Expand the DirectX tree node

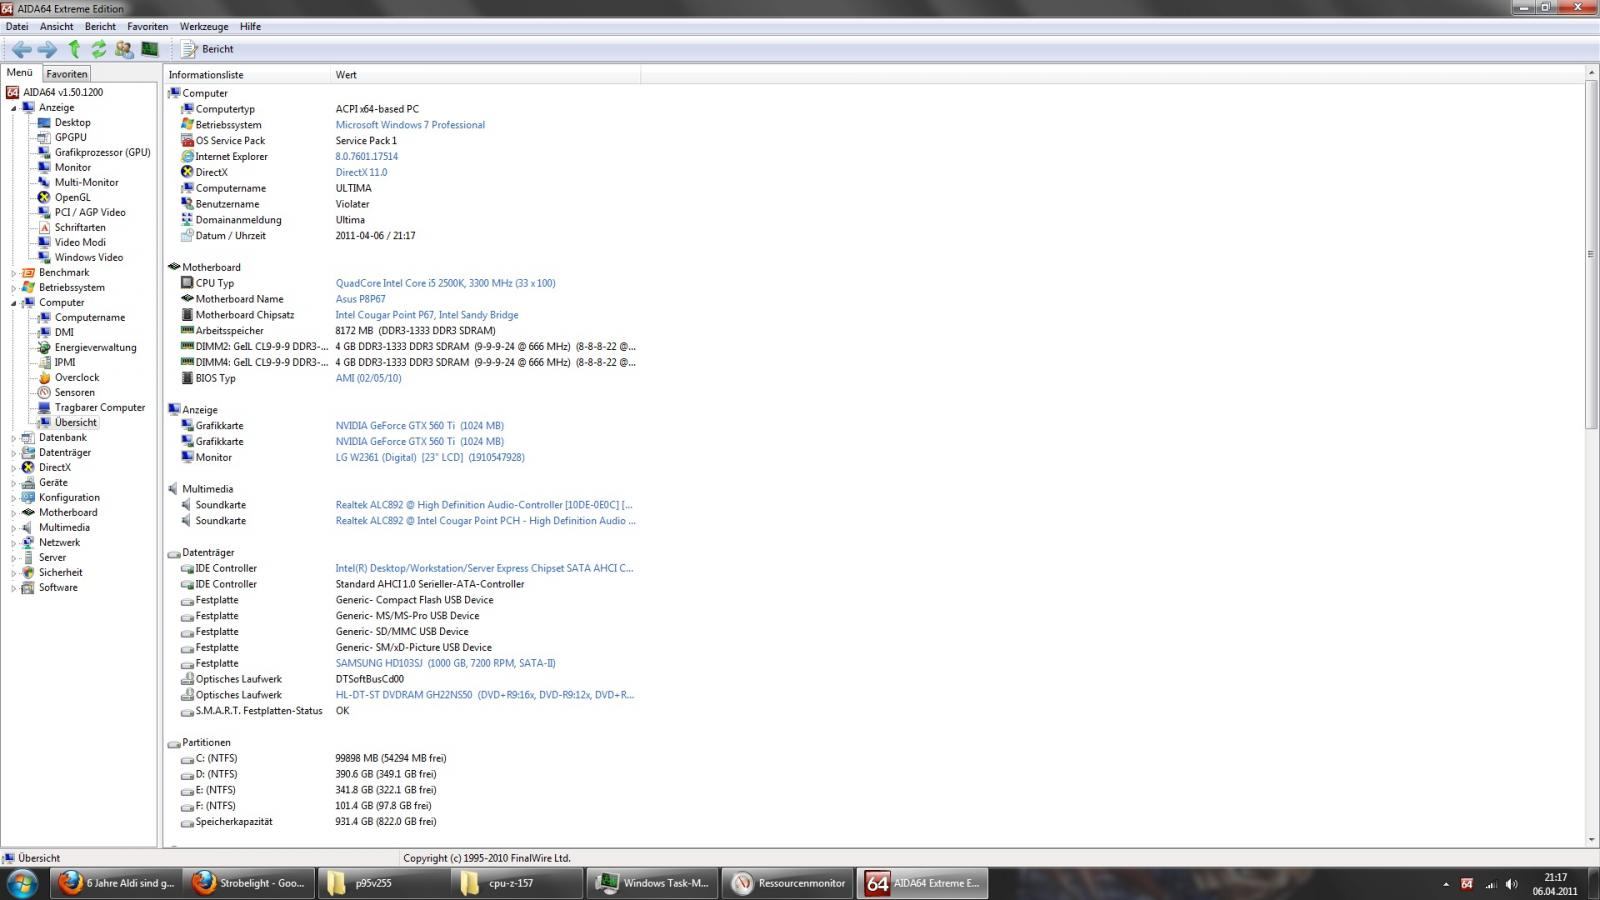click(x=14, y=468)
